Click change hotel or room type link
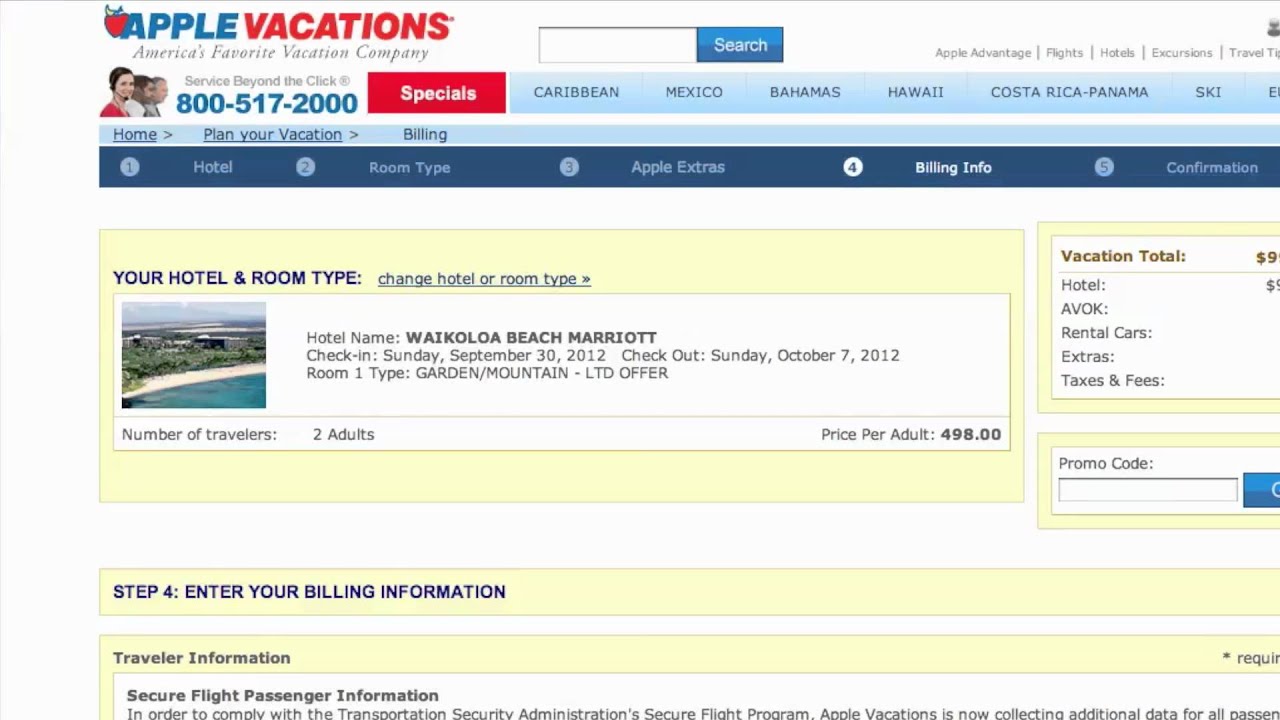The width and height of the screenshot is (1280, 720). (x=484, y=279)
